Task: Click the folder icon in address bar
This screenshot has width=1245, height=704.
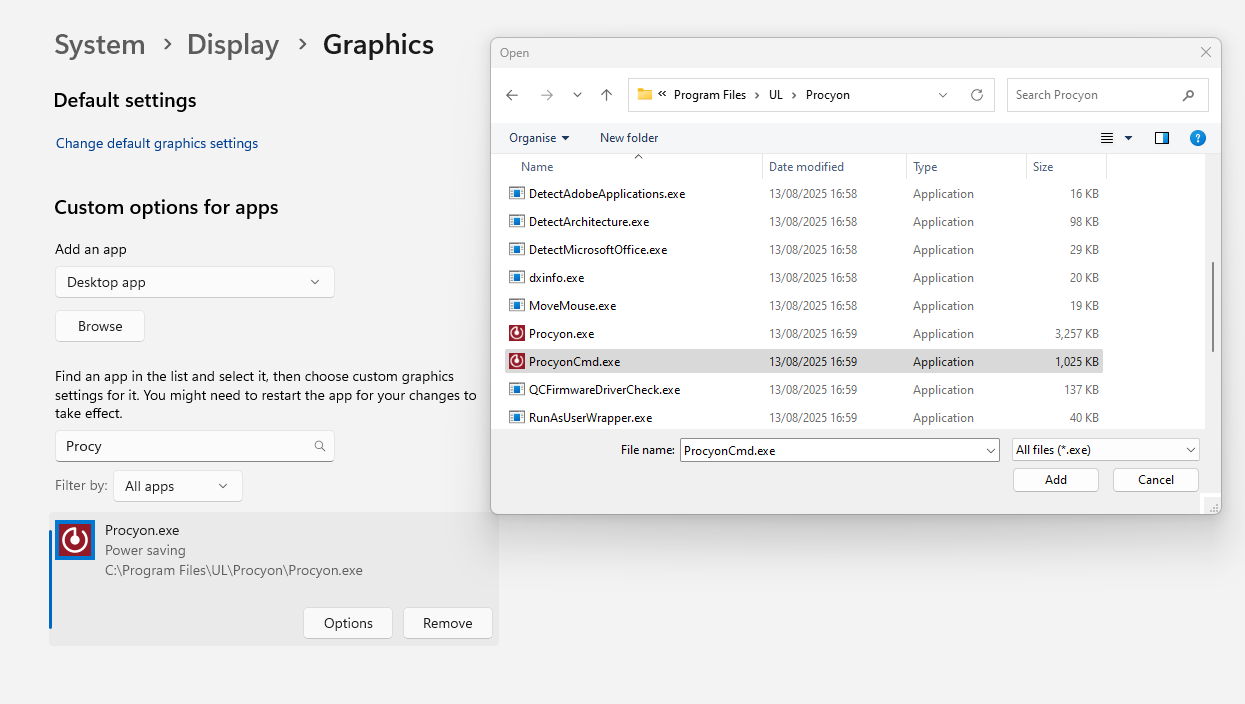Action: coord(645,94)
